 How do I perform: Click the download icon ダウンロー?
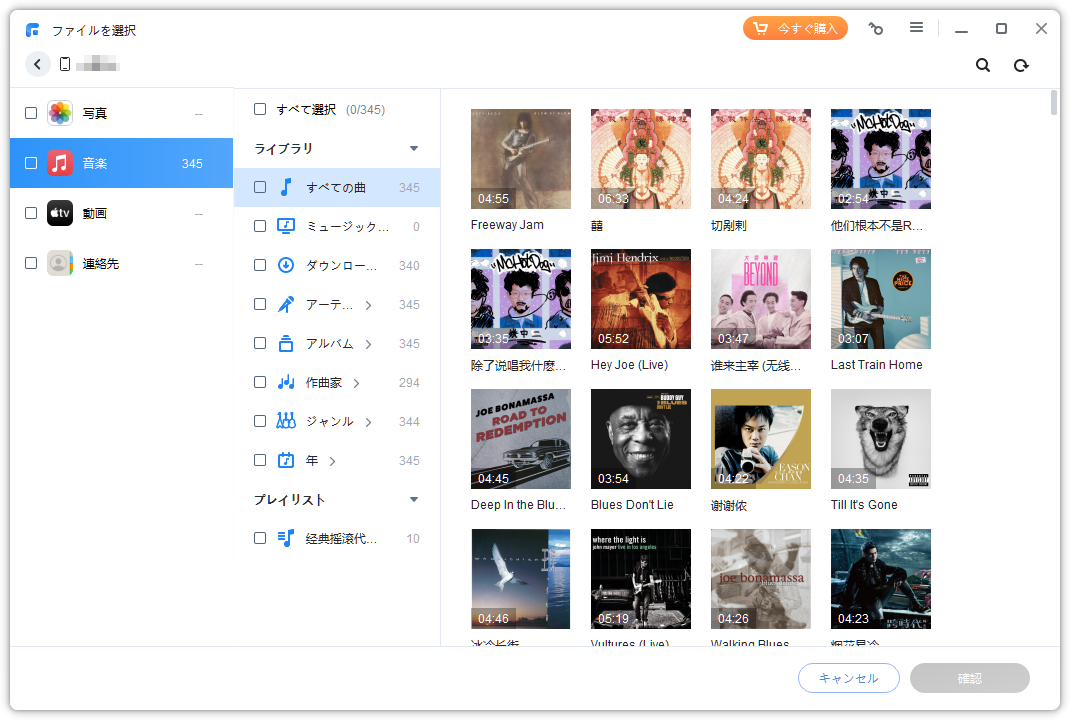286,265
